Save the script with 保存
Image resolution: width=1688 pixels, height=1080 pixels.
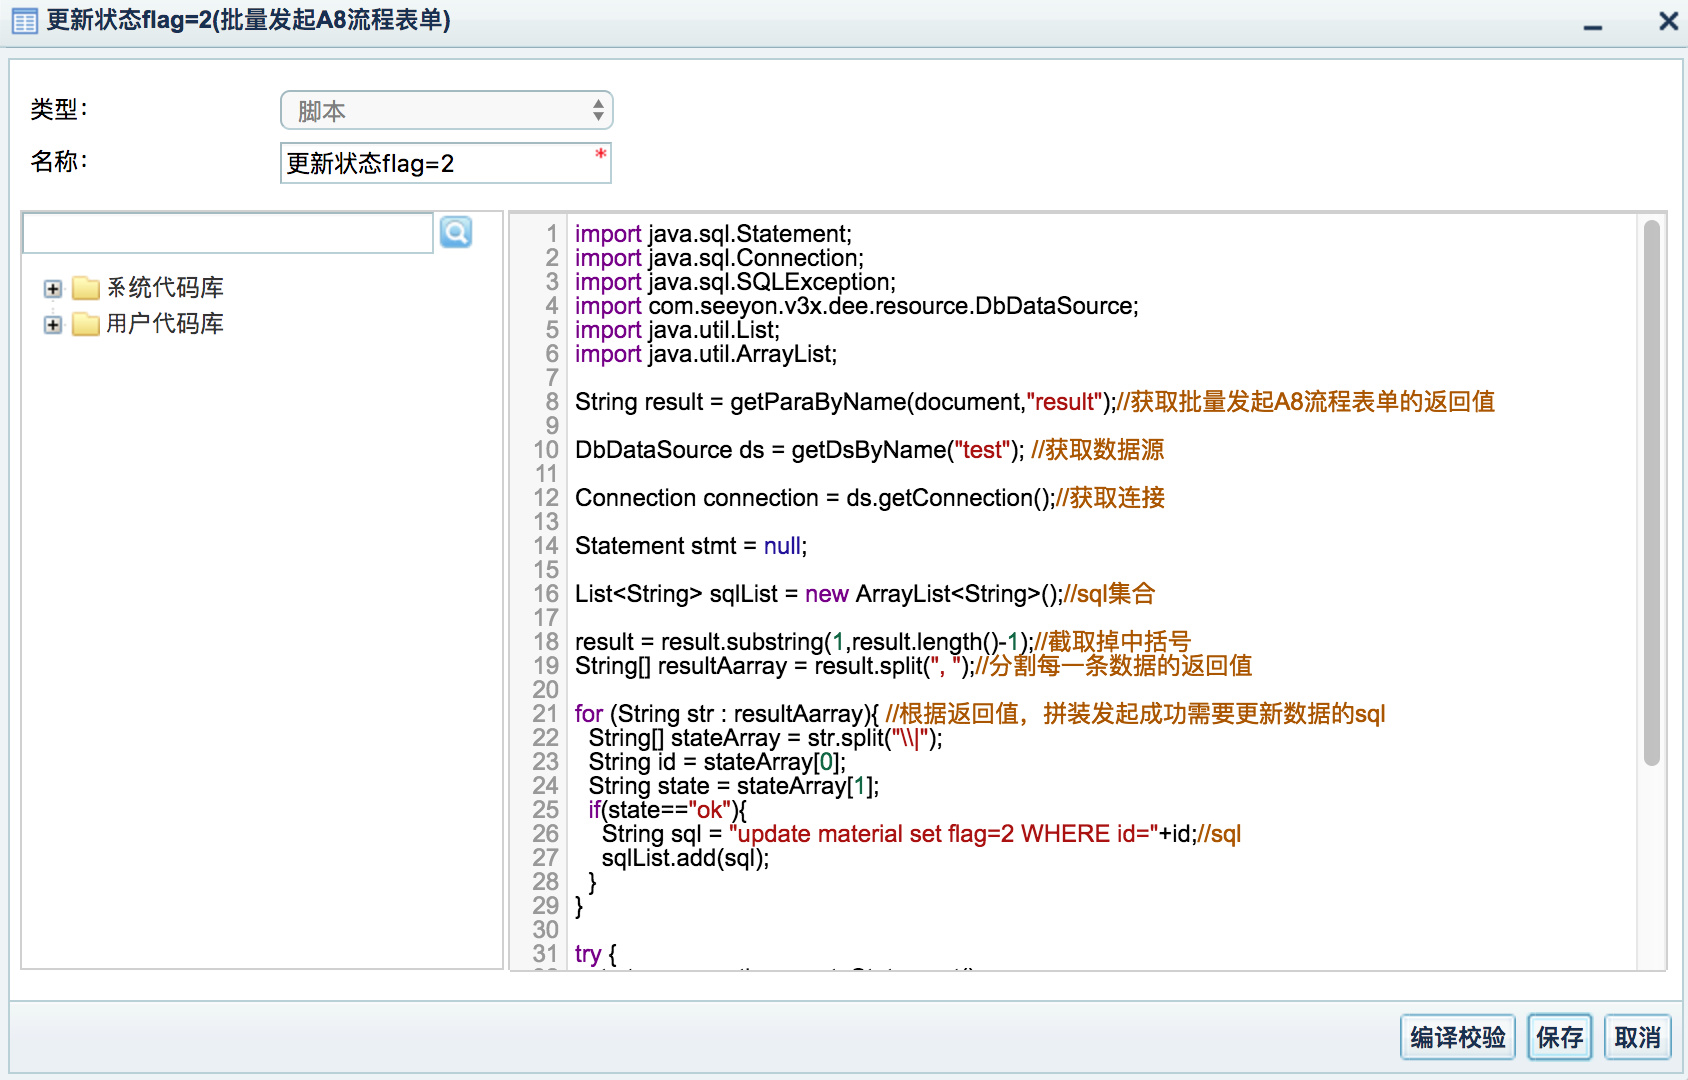1559,1038
